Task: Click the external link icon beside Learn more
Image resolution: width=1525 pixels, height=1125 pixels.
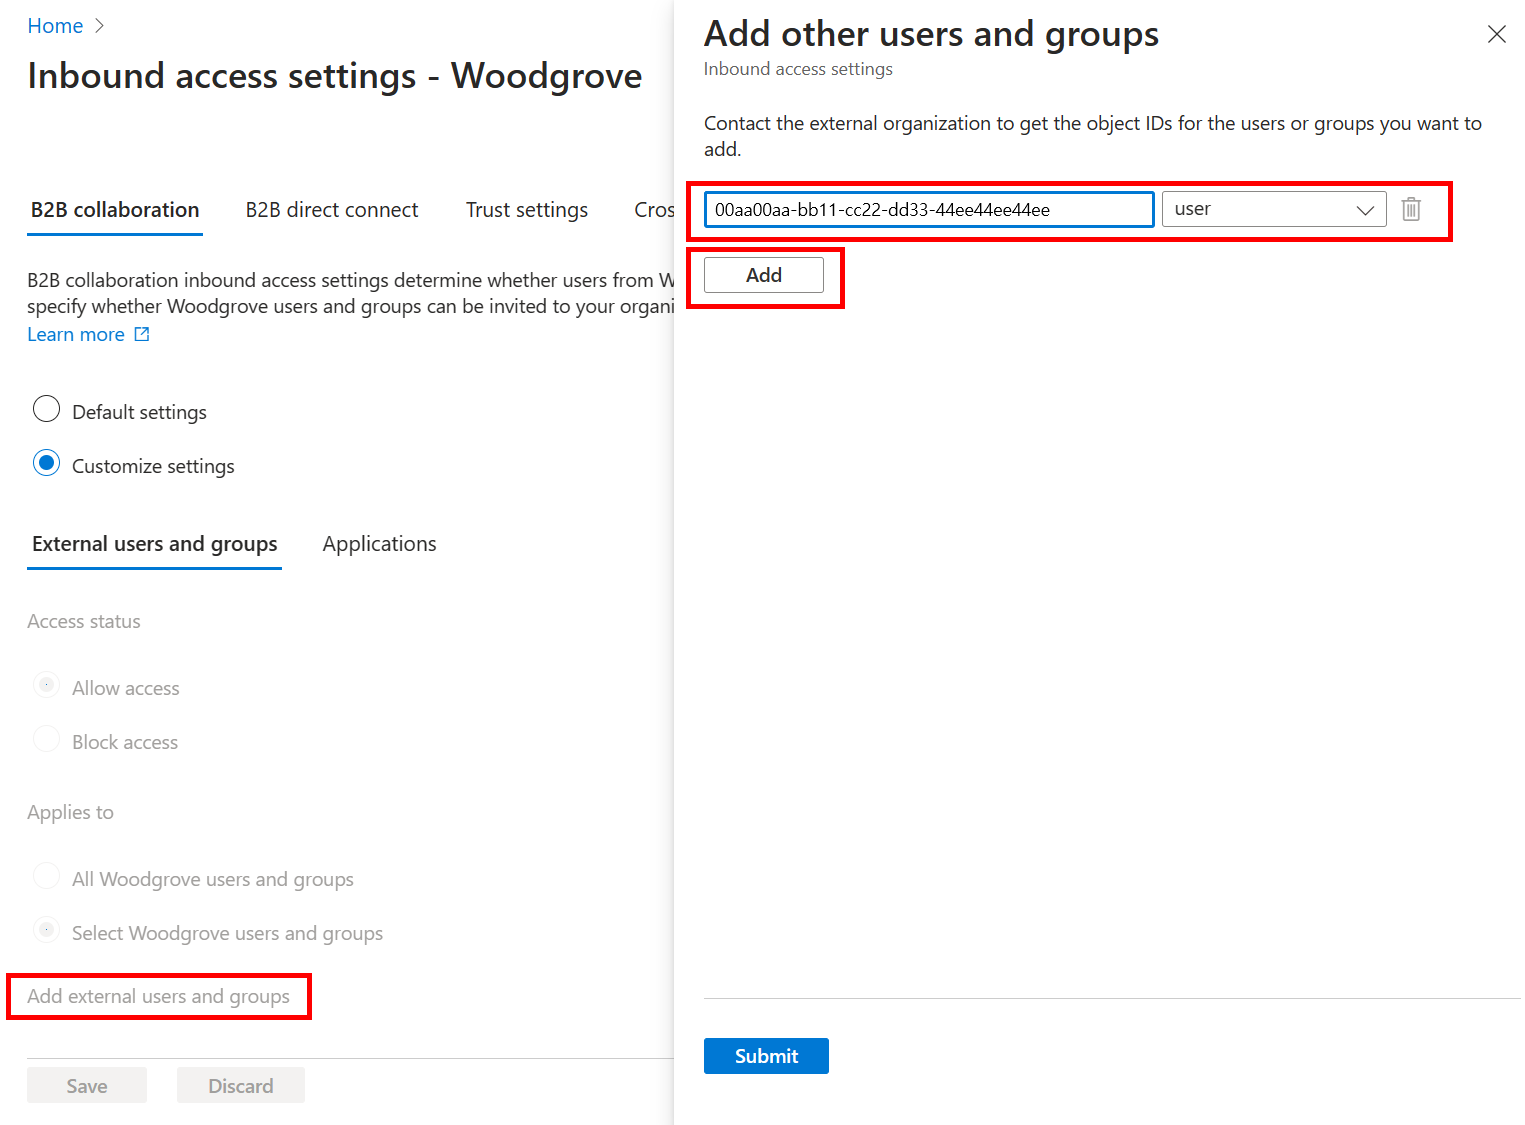Action: tap(141, 334)
